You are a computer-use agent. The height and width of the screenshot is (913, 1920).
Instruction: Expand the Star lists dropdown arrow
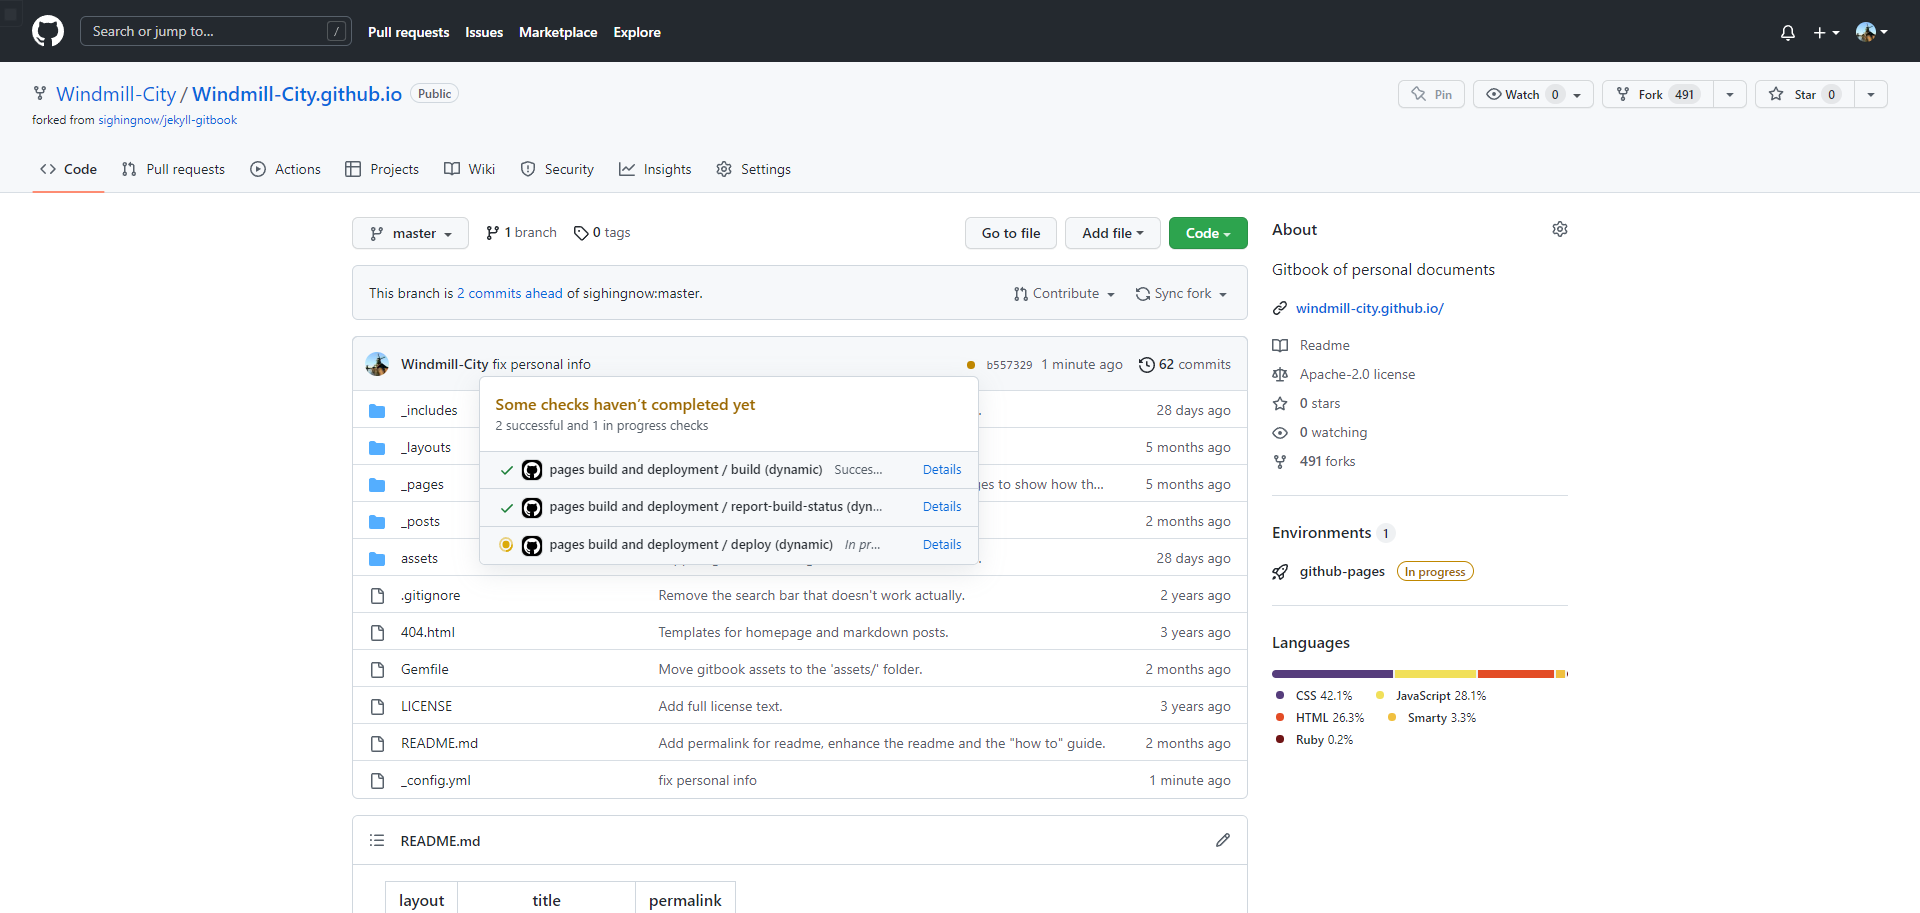[x=1871, y=94]
